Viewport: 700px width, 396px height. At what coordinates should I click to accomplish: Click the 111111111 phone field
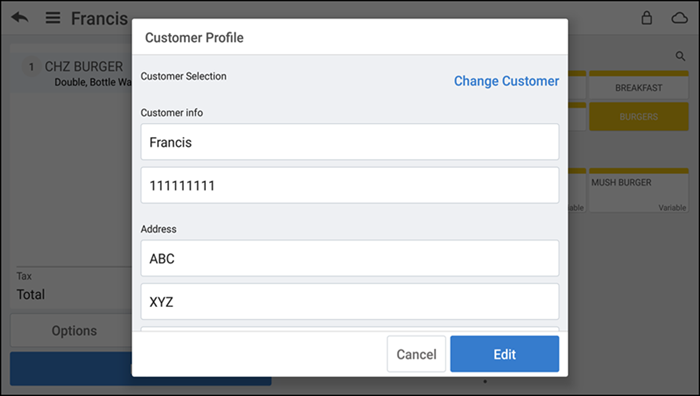[350, 185]
